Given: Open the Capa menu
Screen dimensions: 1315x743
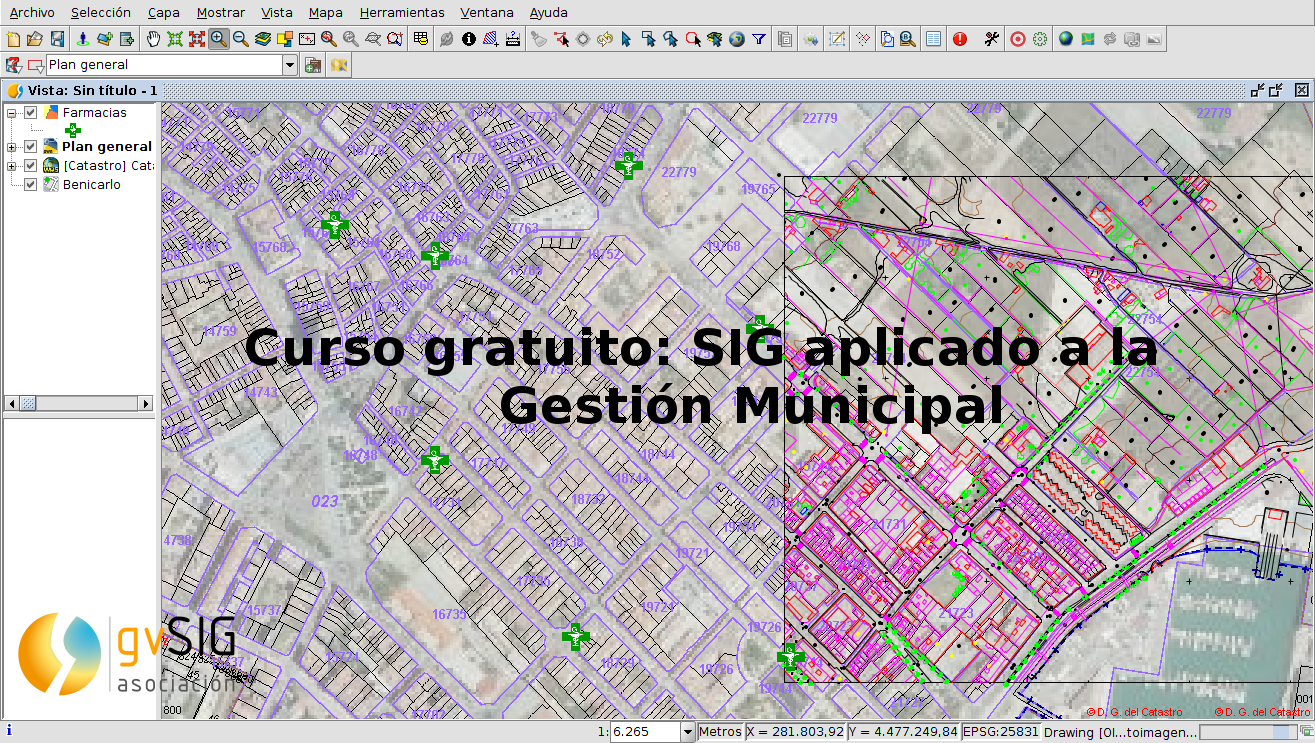Looking at the screenshot, I should coord(163,13).
